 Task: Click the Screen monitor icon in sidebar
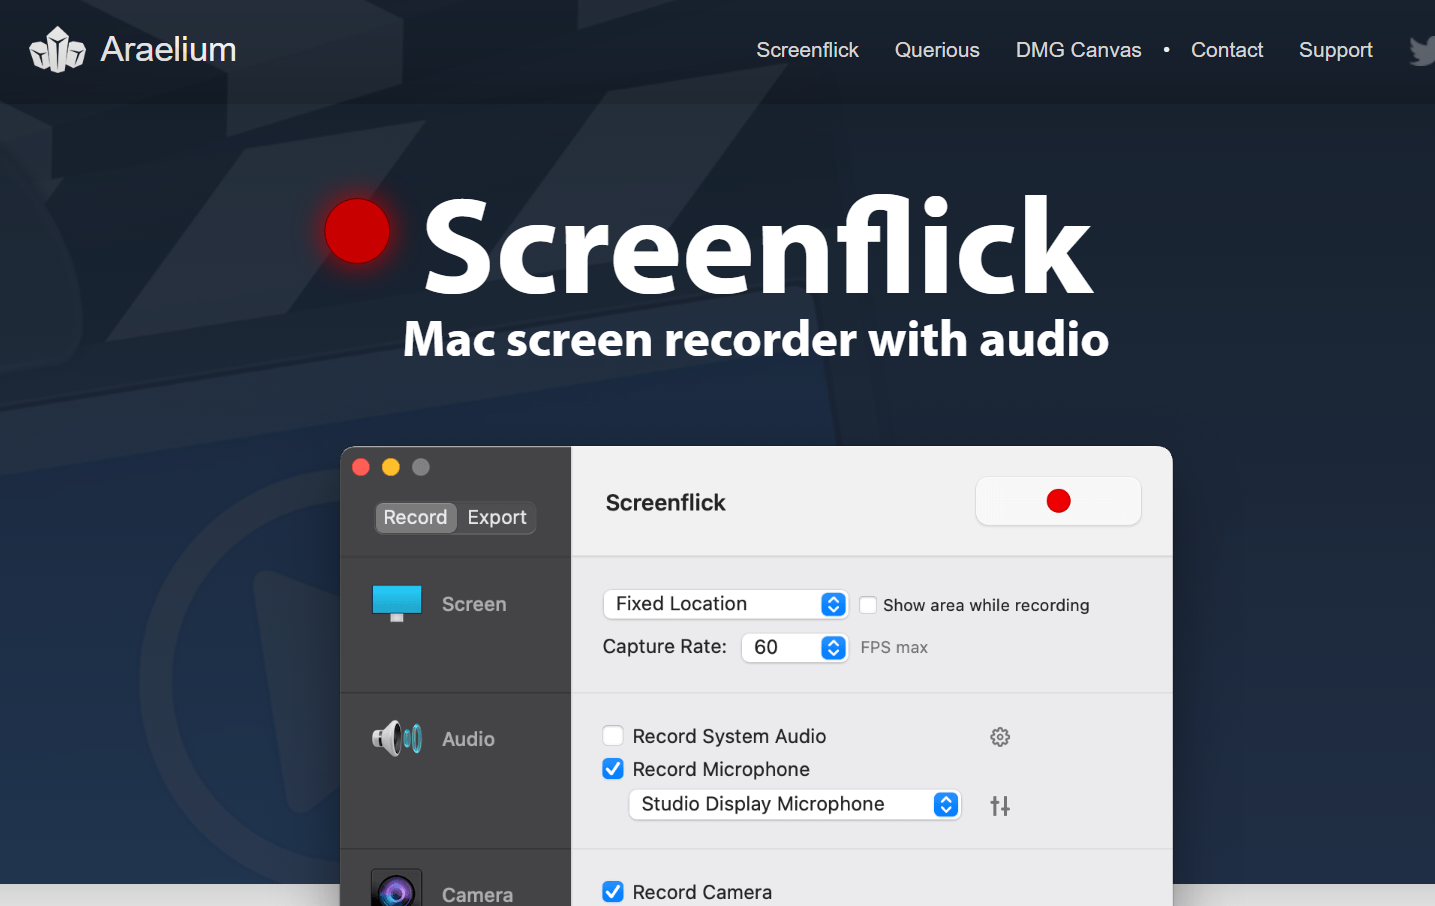point(397,603)
